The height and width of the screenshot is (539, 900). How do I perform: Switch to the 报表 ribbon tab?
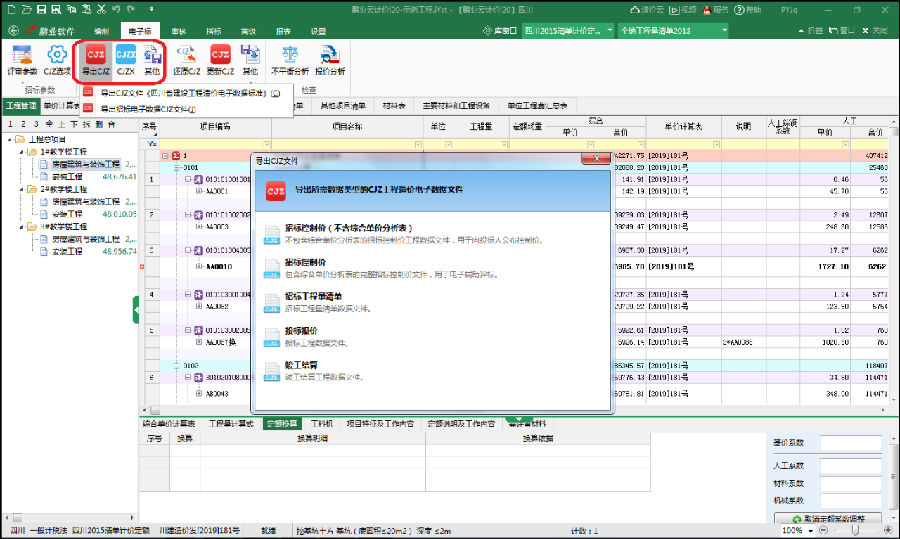[282, 31]
